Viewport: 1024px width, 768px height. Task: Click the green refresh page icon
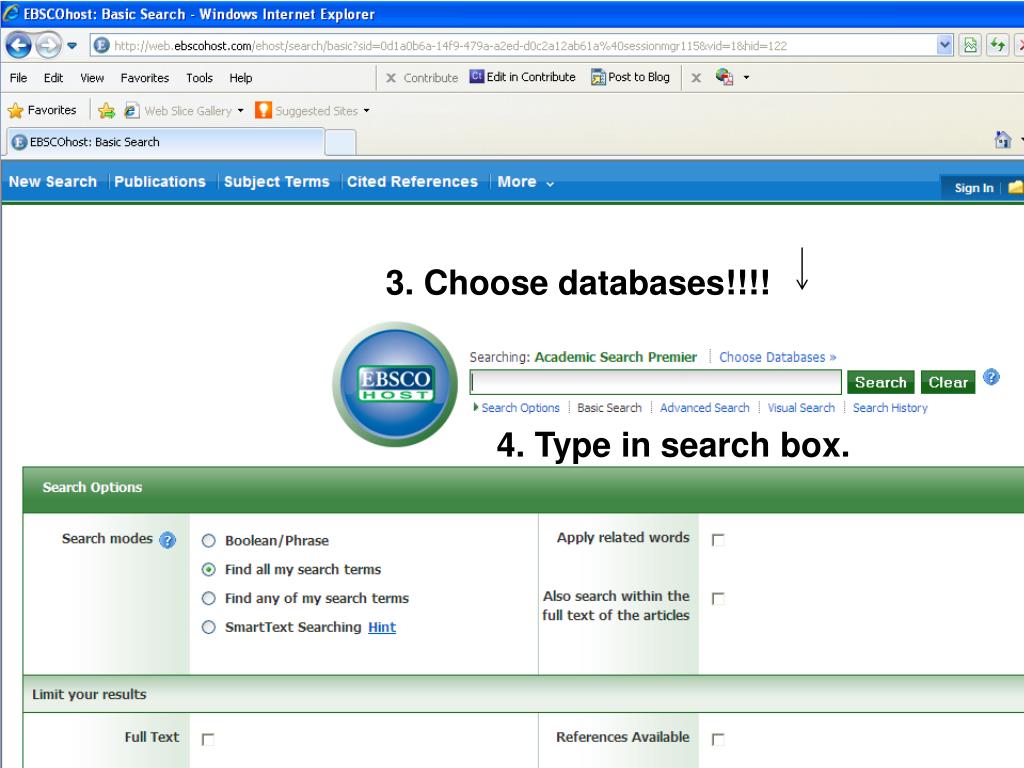pyautogui.click(x=997, y=45)
